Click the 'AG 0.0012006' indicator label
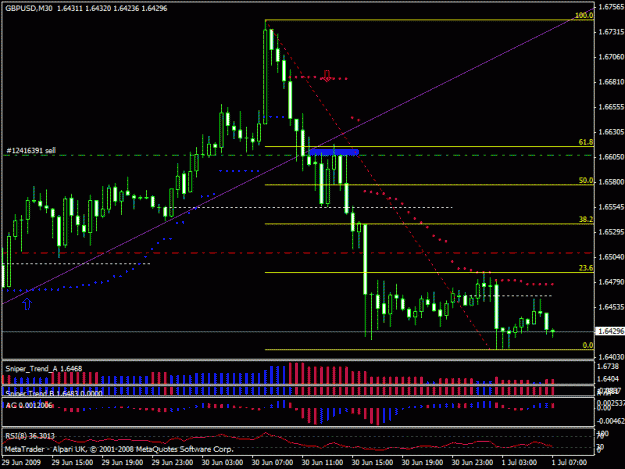This screenshot has width=625, height=469. click(29, 406)
